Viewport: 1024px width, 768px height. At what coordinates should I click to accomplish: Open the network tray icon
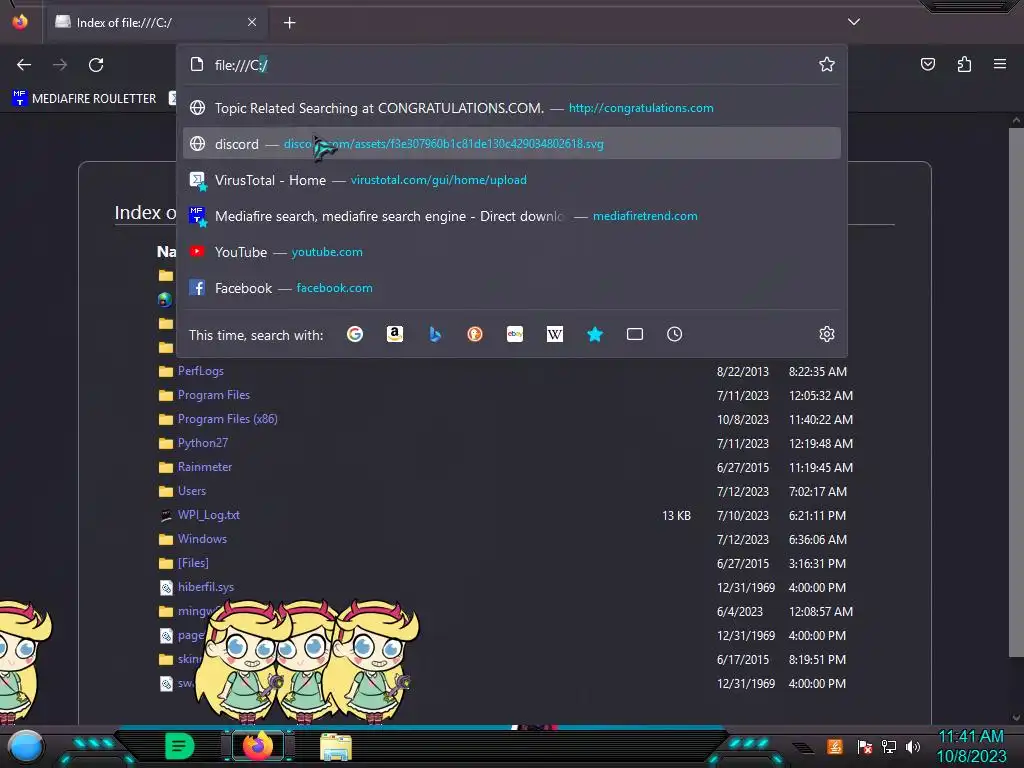(x=889, y=746)
